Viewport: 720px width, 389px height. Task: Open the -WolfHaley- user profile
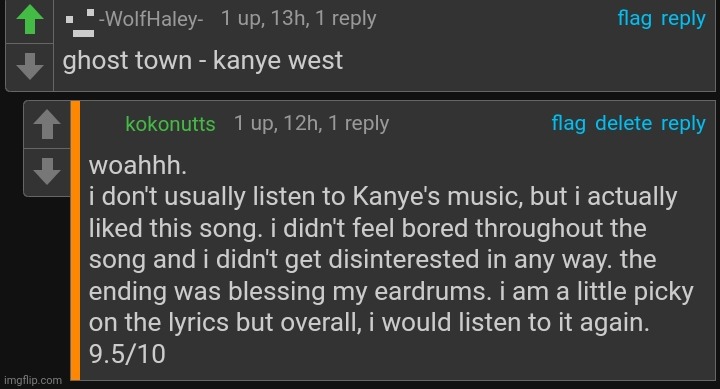pos(151,19)
